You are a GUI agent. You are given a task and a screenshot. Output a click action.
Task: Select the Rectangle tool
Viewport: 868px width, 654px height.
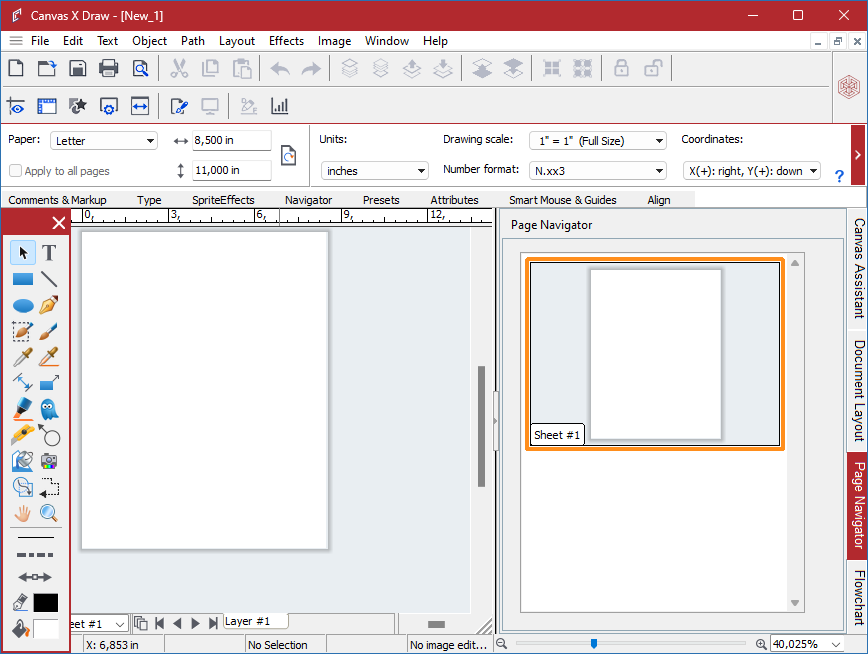click(23, 279)
